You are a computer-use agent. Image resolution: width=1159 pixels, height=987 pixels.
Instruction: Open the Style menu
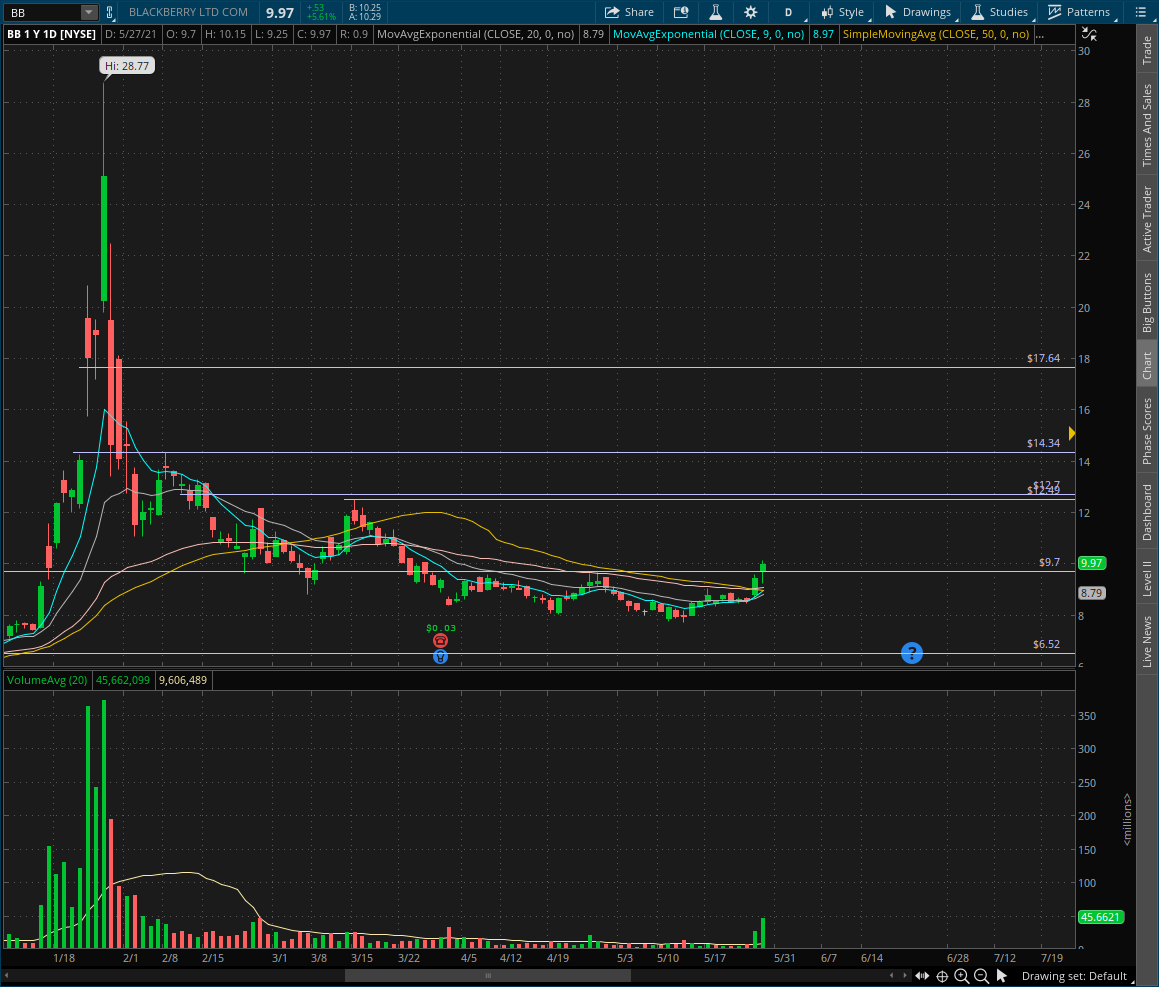(843, 12)
